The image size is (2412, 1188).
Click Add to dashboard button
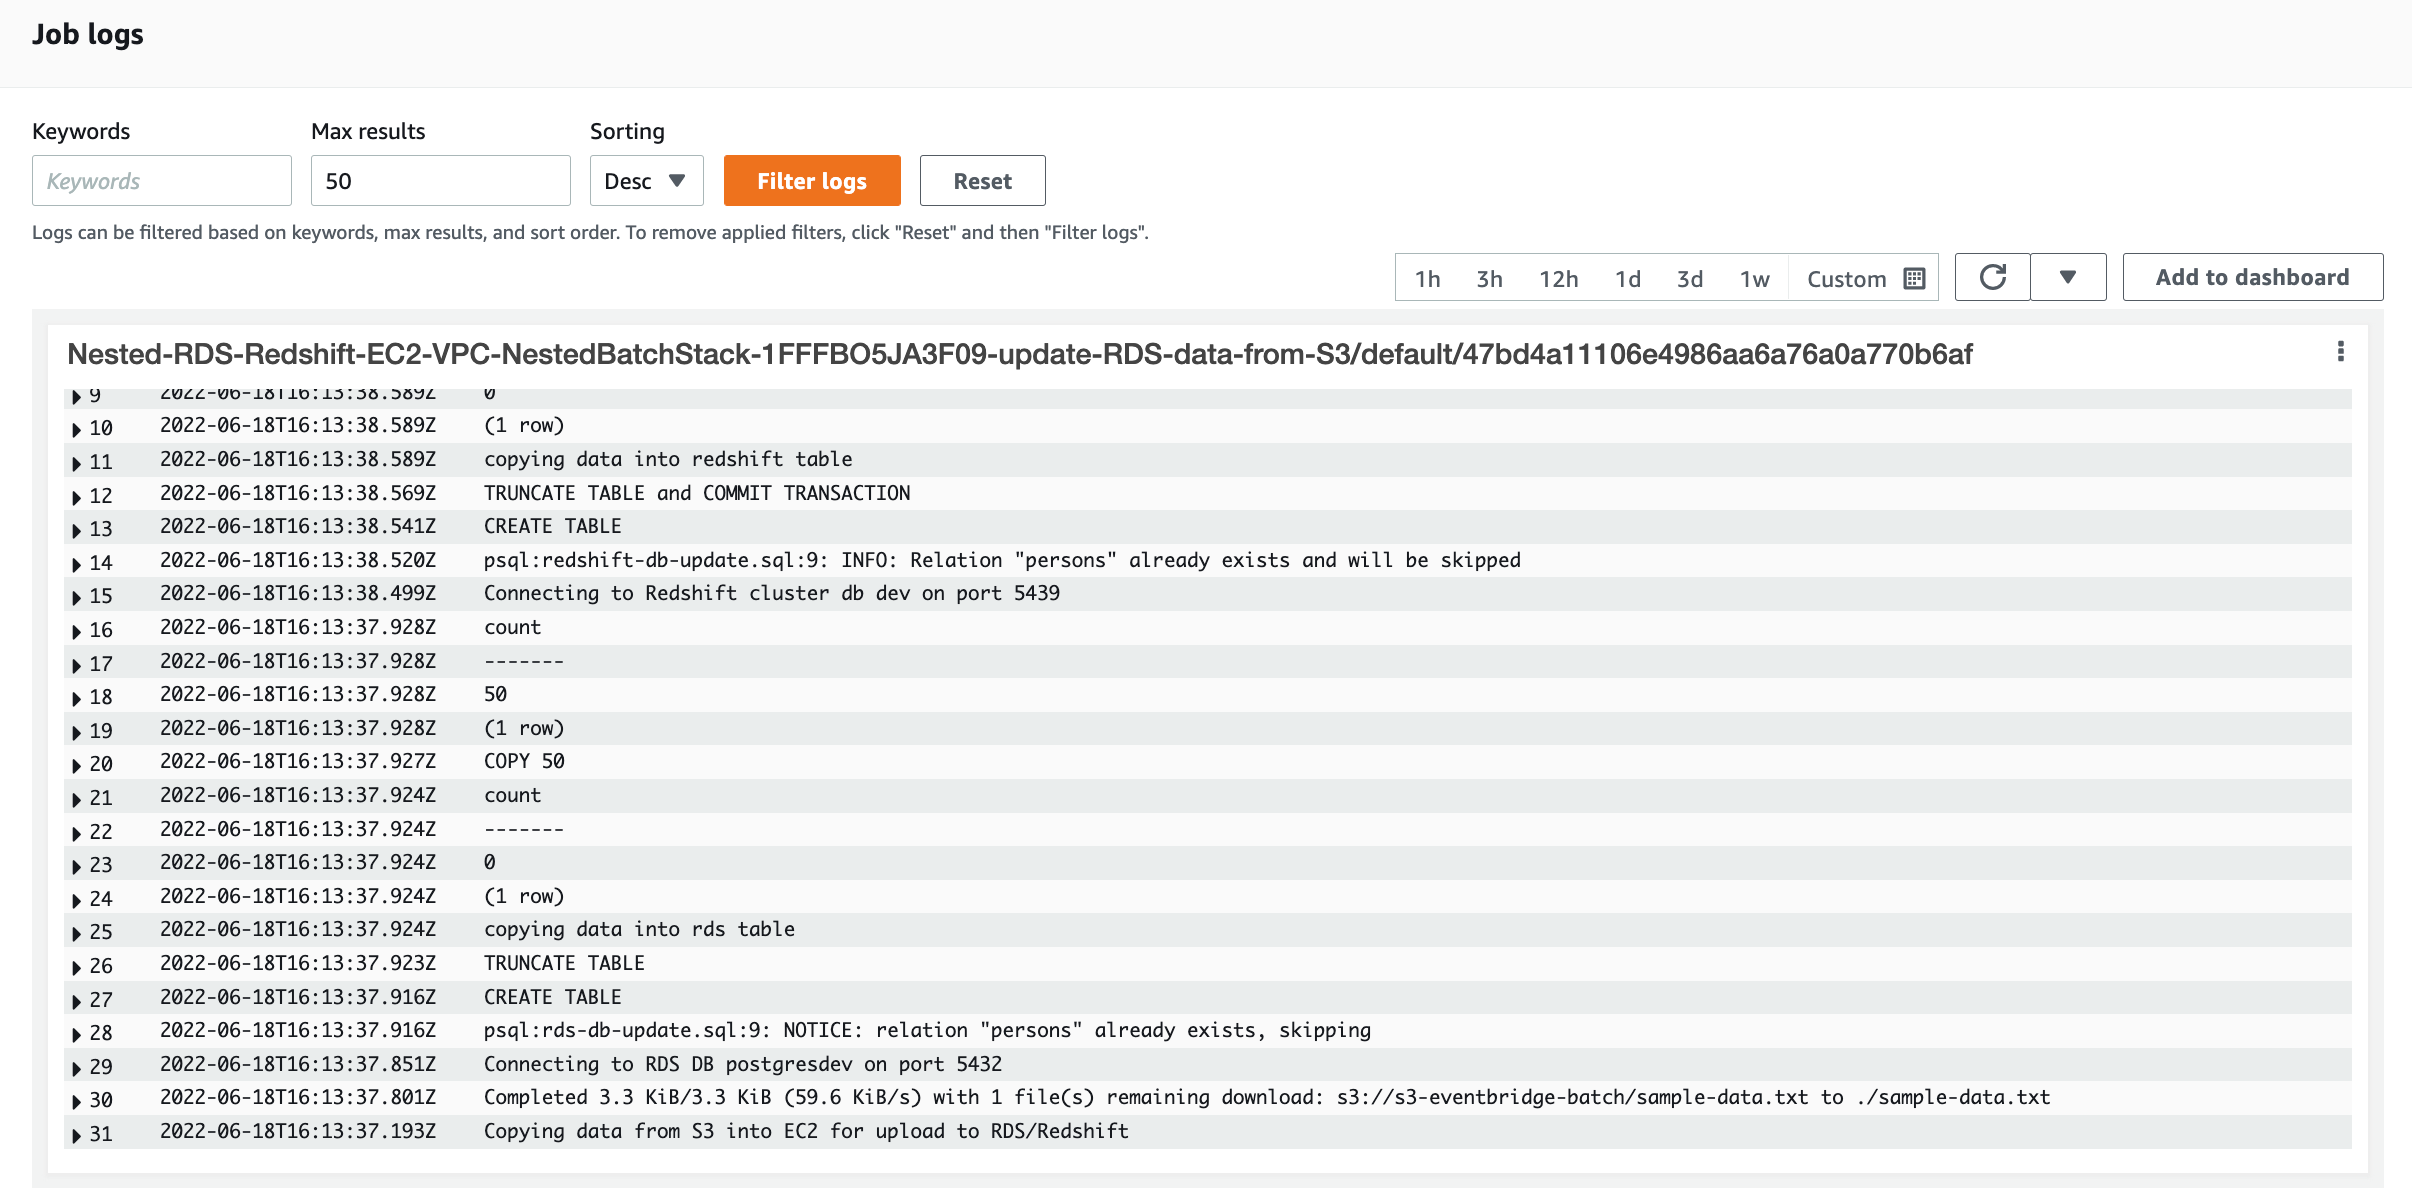[x=2252, y=277]
